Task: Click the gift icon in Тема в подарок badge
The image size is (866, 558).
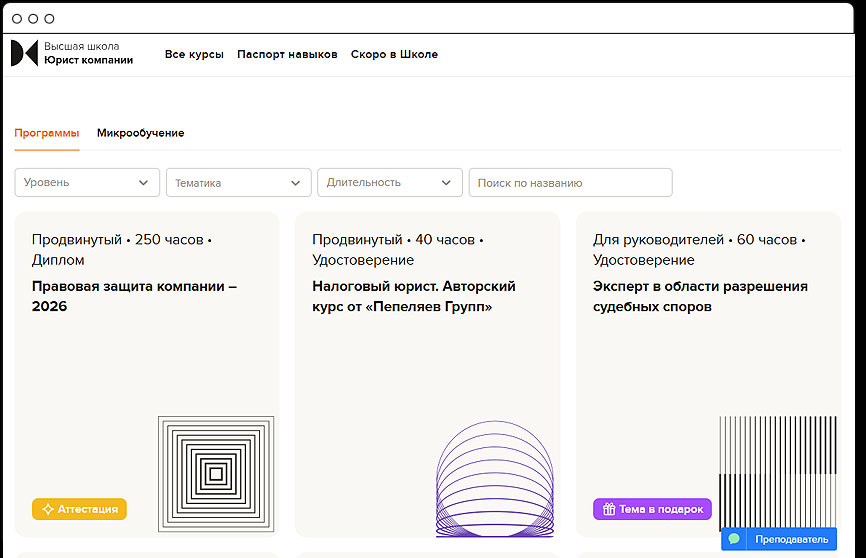Action: [x=609, y=509]
